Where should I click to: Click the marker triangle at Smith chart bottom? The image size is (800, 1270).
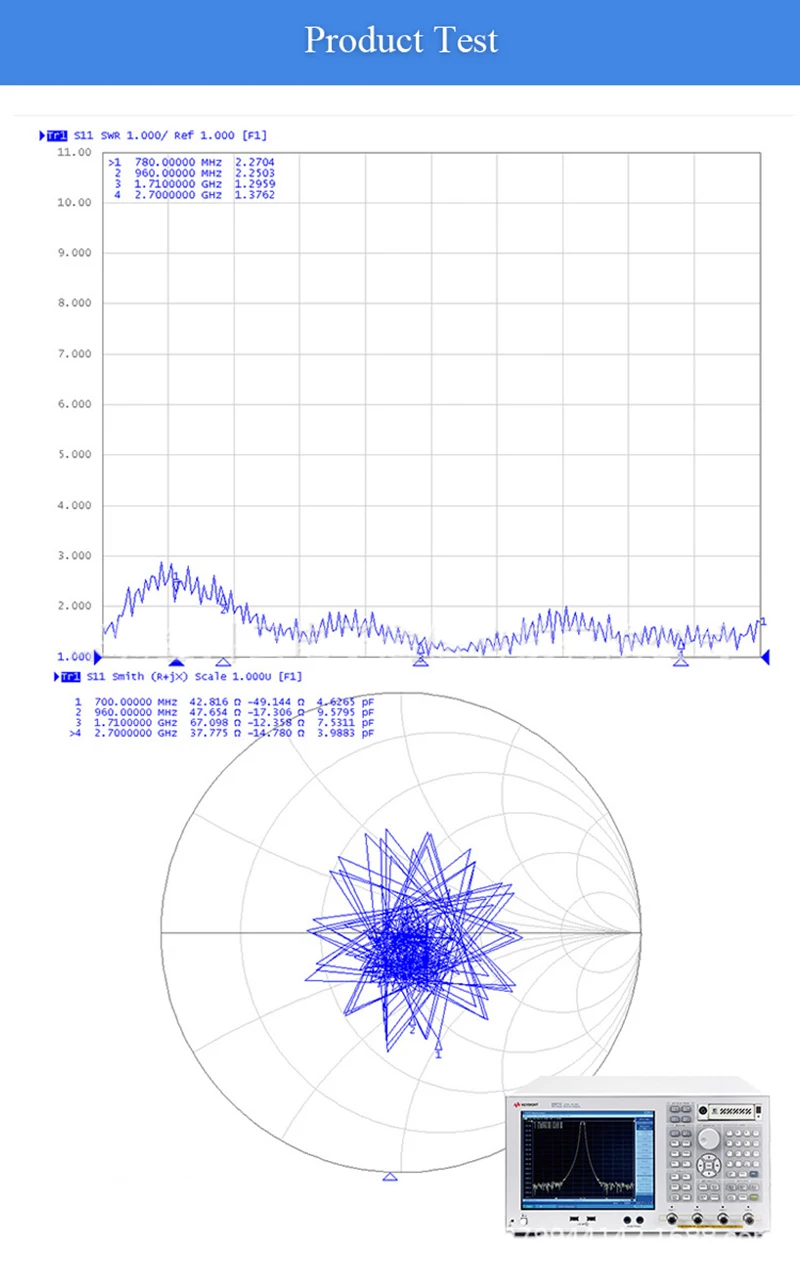click(x=390, y=1176)
